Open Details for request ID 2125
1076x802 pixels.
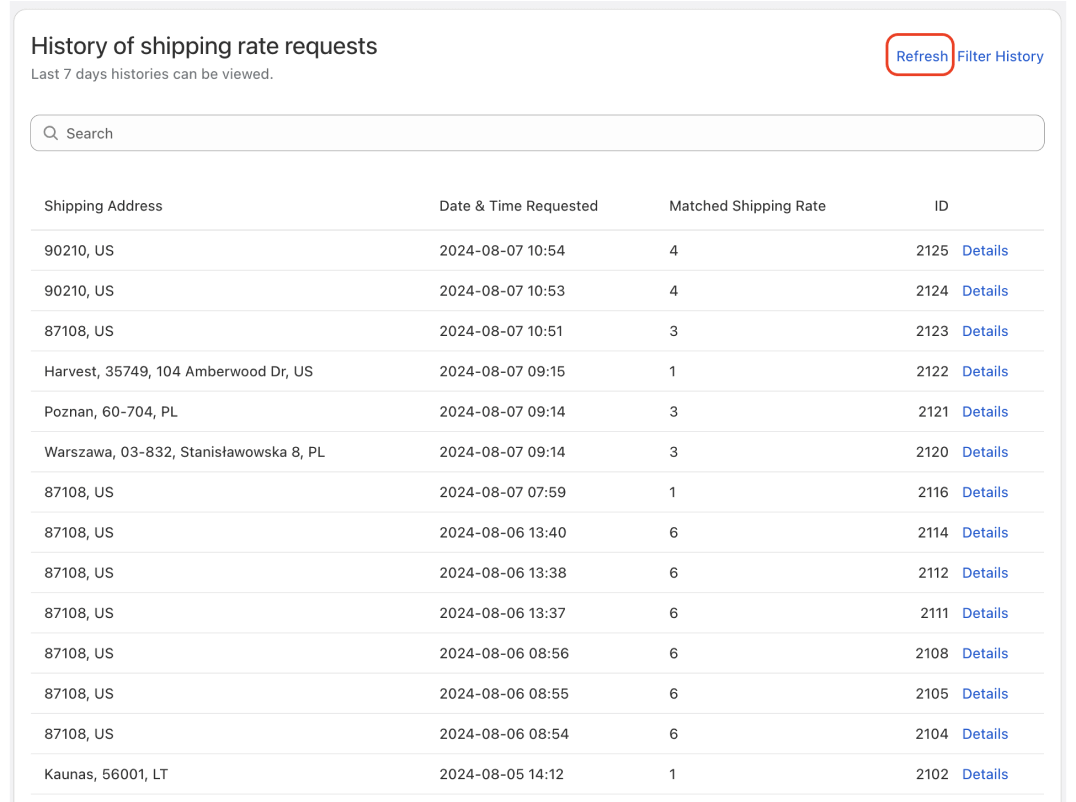(985, 250)
